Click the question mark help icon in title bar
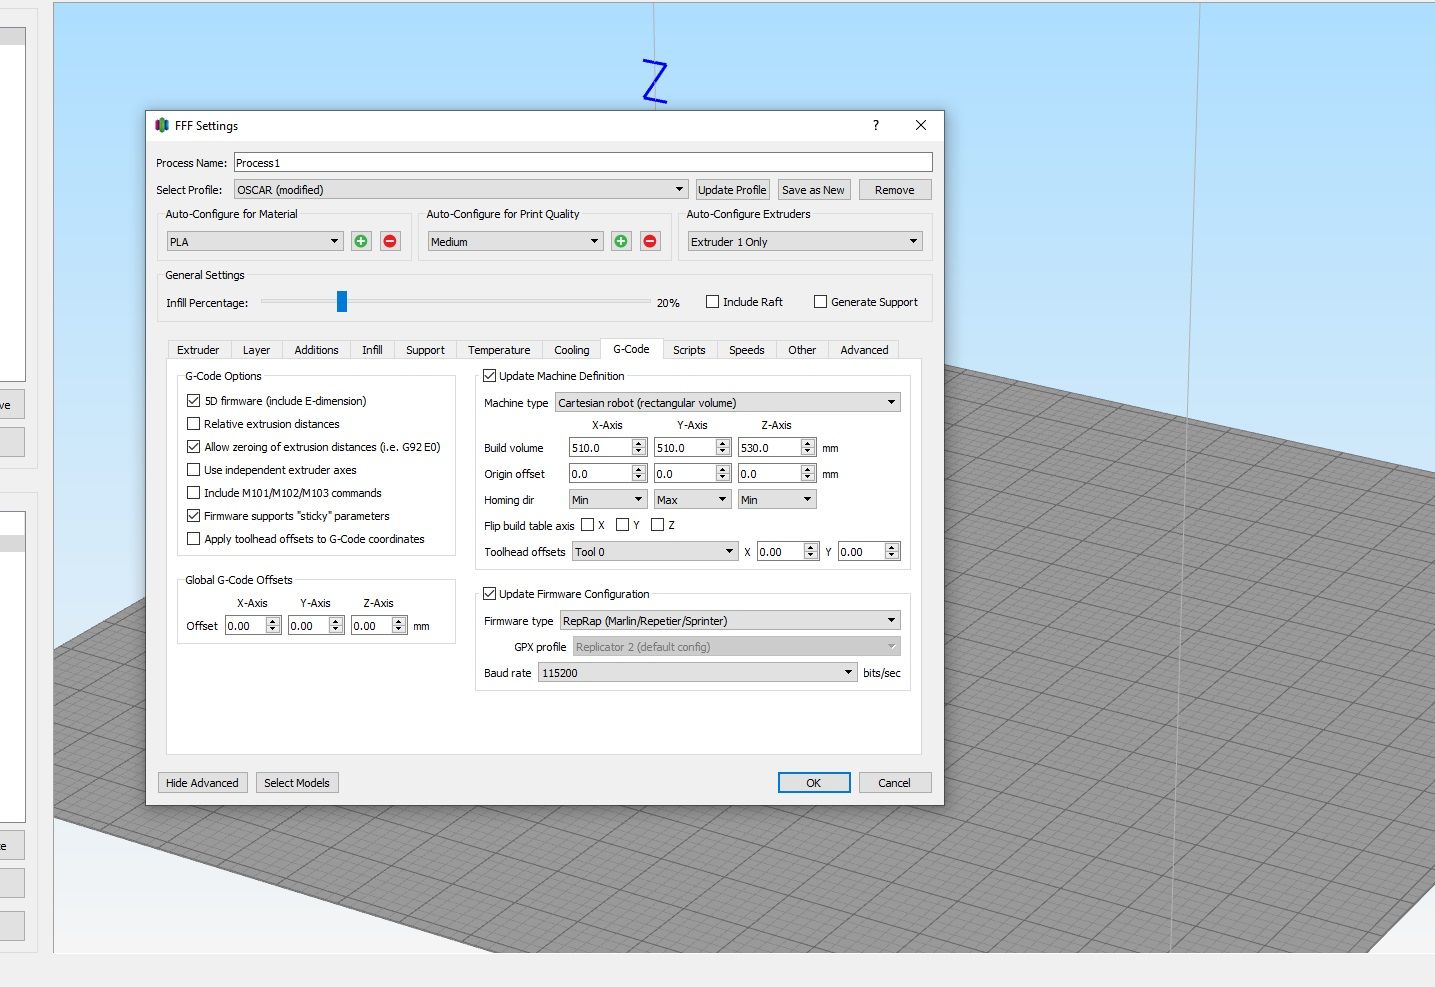This screenshot has height=987, width=1435. [876, 125]
